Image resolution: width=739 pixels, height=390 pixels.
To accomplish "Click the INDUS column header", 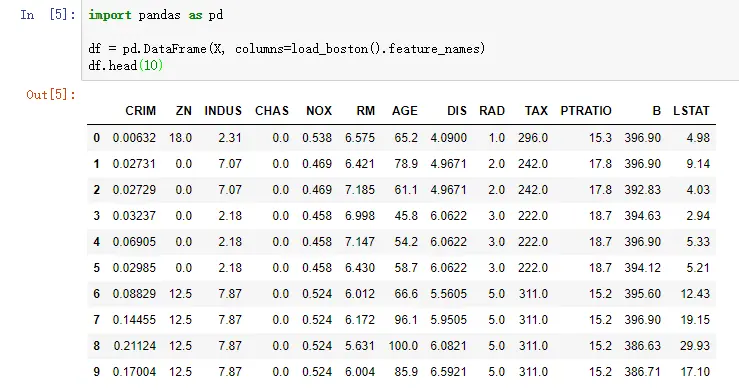I will point(223,111).
